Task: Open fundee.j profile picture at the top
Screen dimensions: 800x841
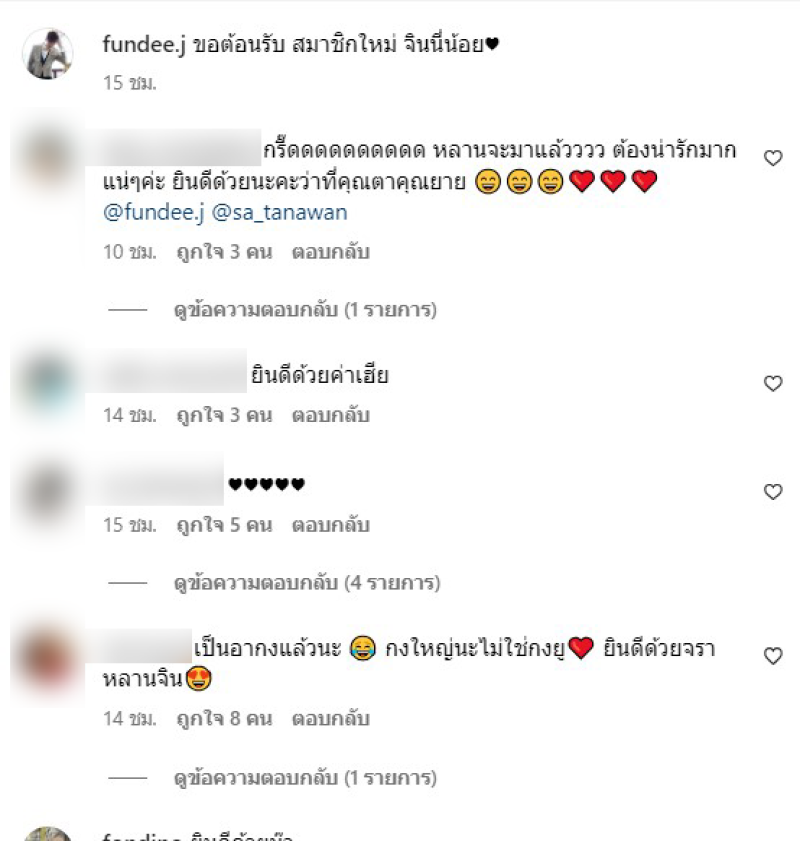Action: click(48, 54)
